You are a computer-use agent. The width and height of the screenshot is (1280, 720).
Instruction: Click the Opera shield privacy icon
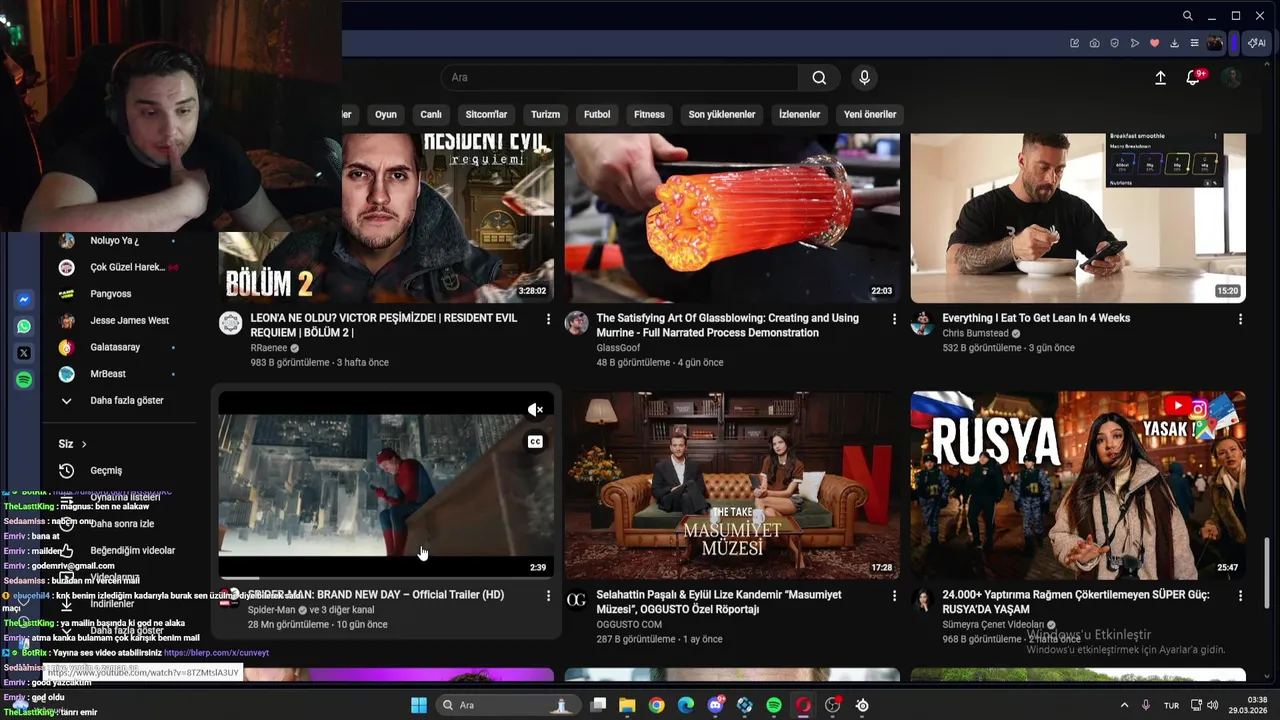[1114, 43]
